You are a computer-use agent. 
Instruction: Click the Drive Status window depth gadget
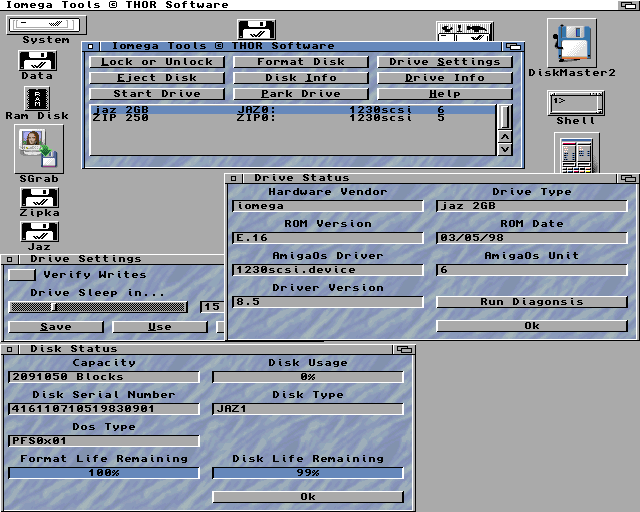click(x=628, y=178)
